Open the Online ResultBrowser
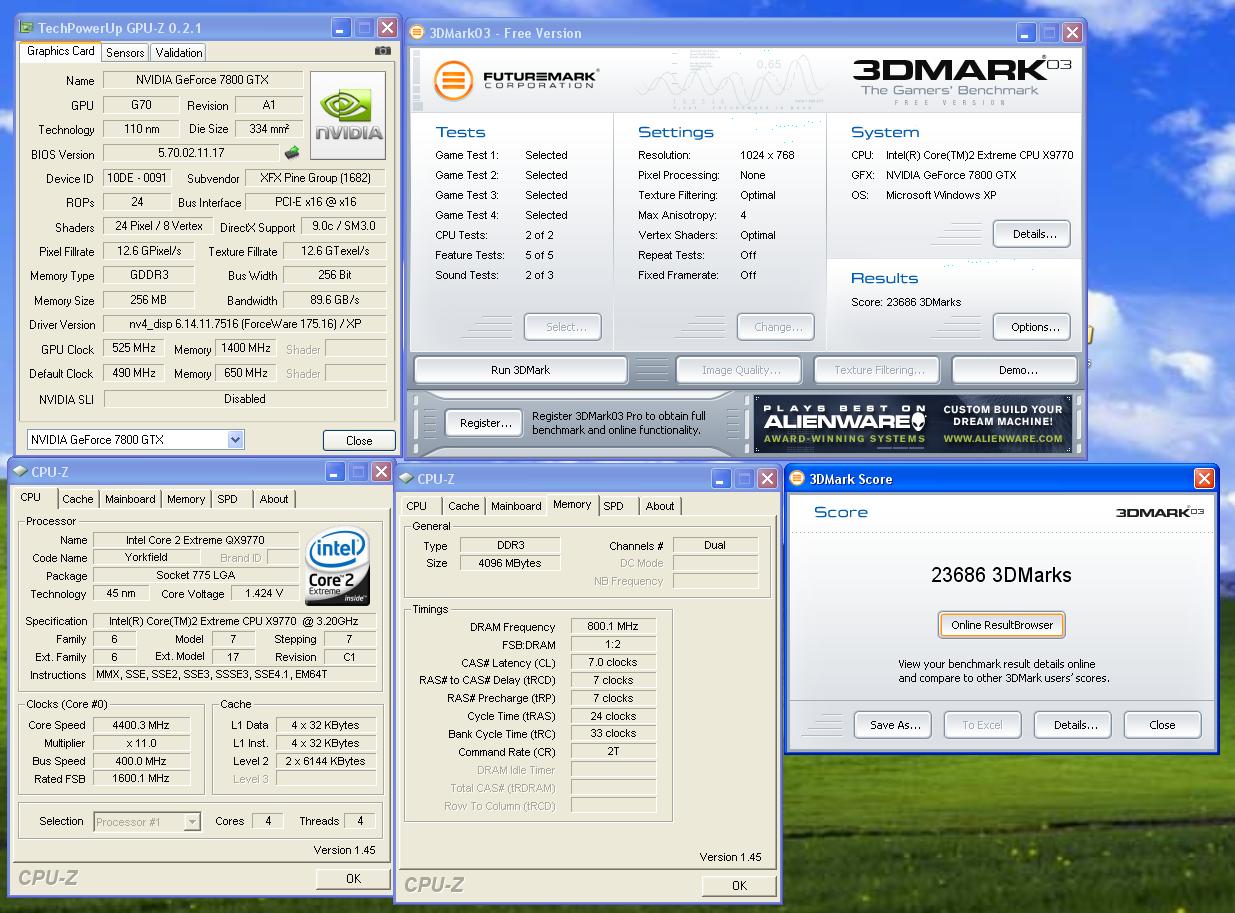Image resolution: width=1235 pixels, height=913 pixels. [1002, 625]
